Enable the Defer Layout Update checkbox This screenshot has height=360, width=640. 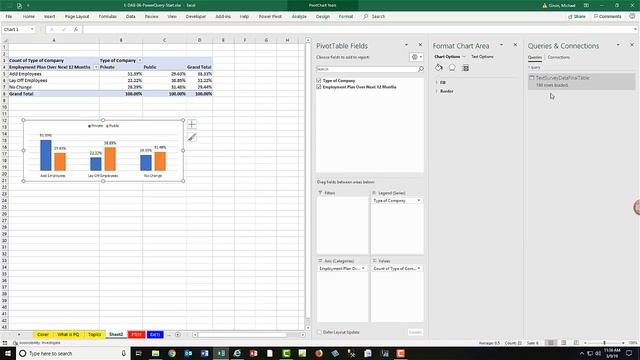[x=319, y=332]
